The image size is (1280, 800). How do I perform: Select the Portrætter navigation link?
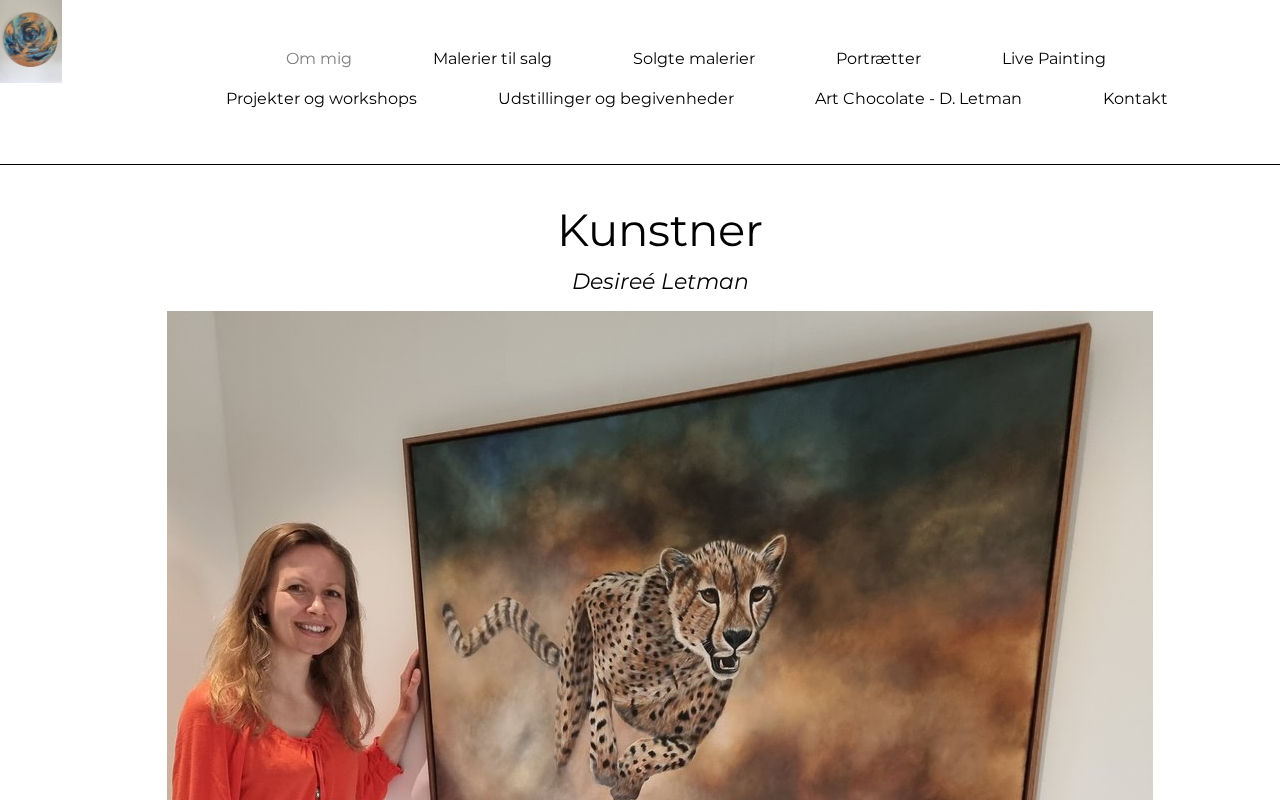(x=878, y=59)
